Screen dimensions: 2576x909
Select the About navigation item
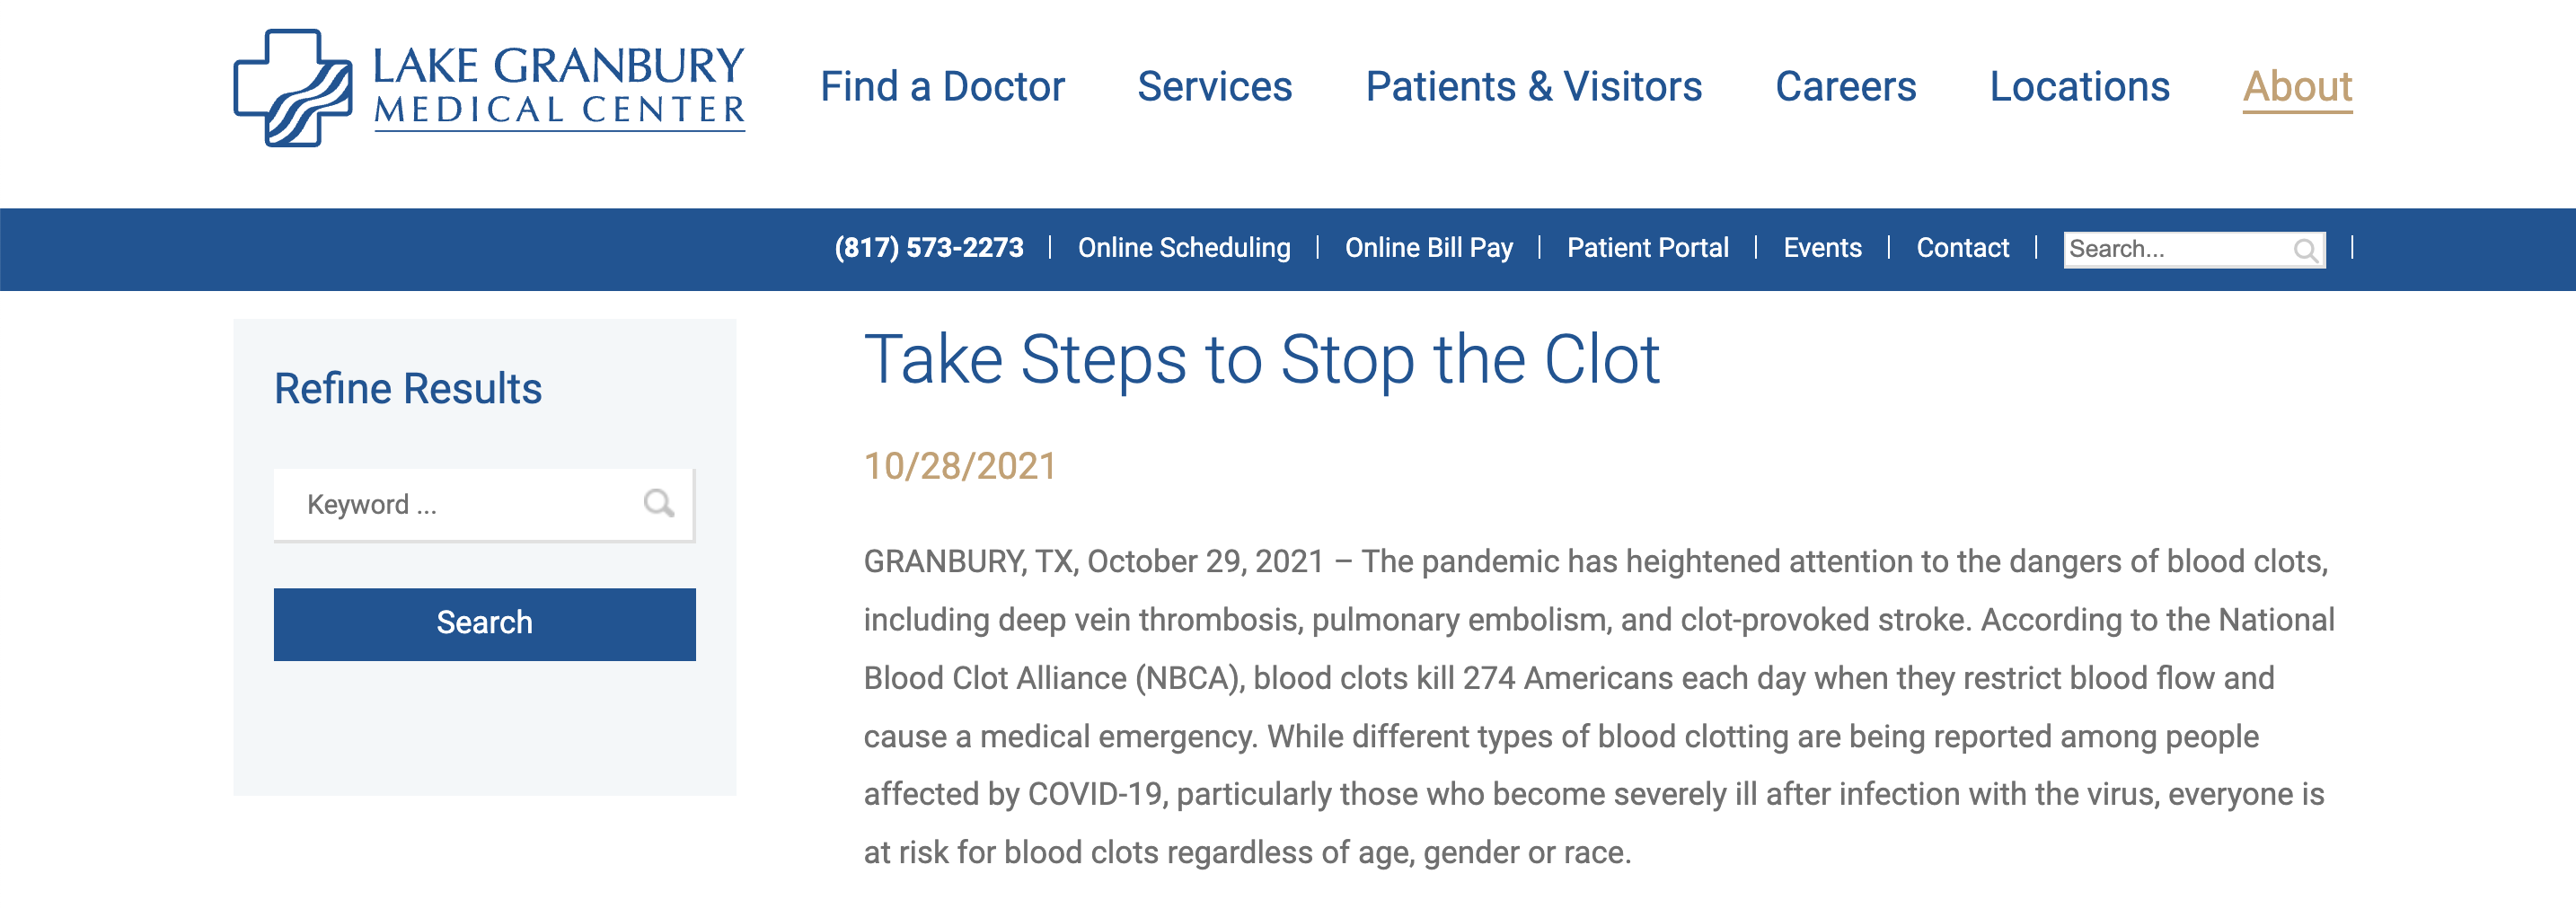point(2297,87)
